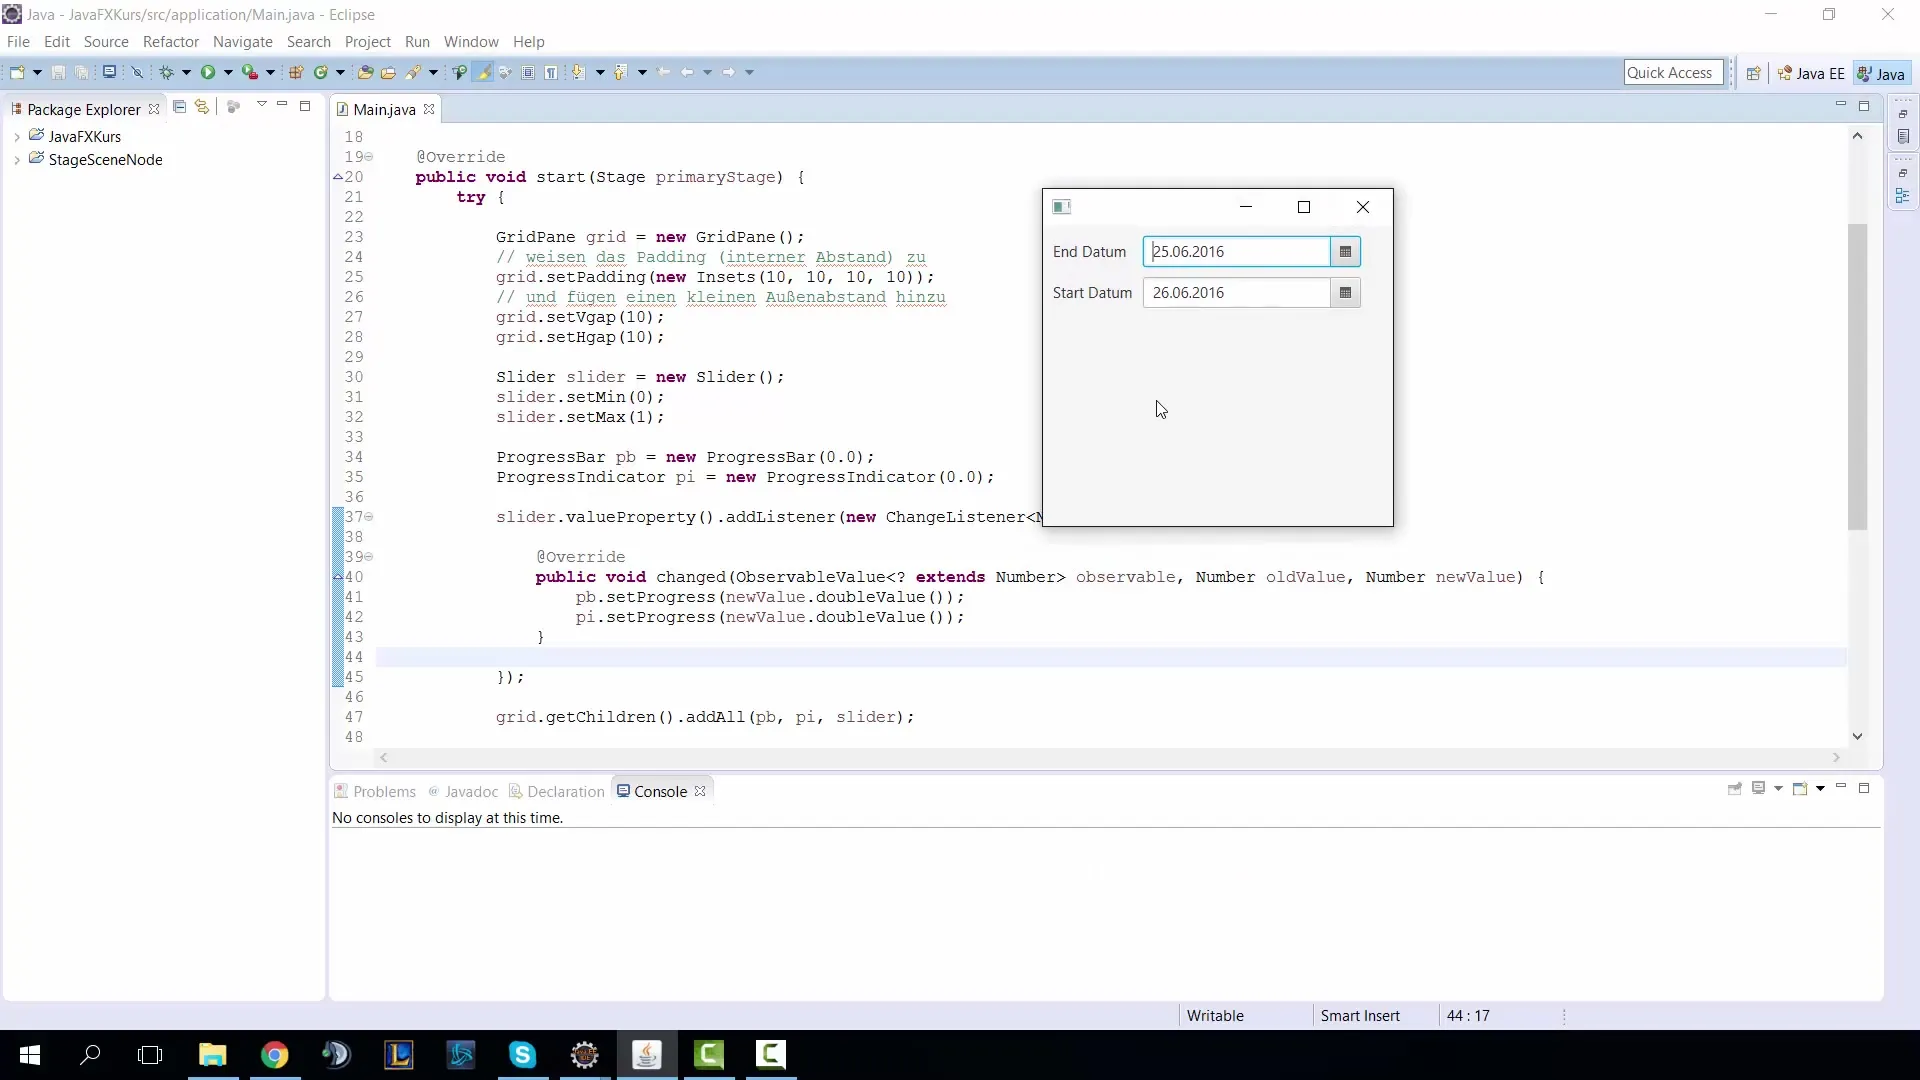Open dropdown next to Search flashlight icon
Viewport: 1920px width, 1080px height.
coord(433,72)
